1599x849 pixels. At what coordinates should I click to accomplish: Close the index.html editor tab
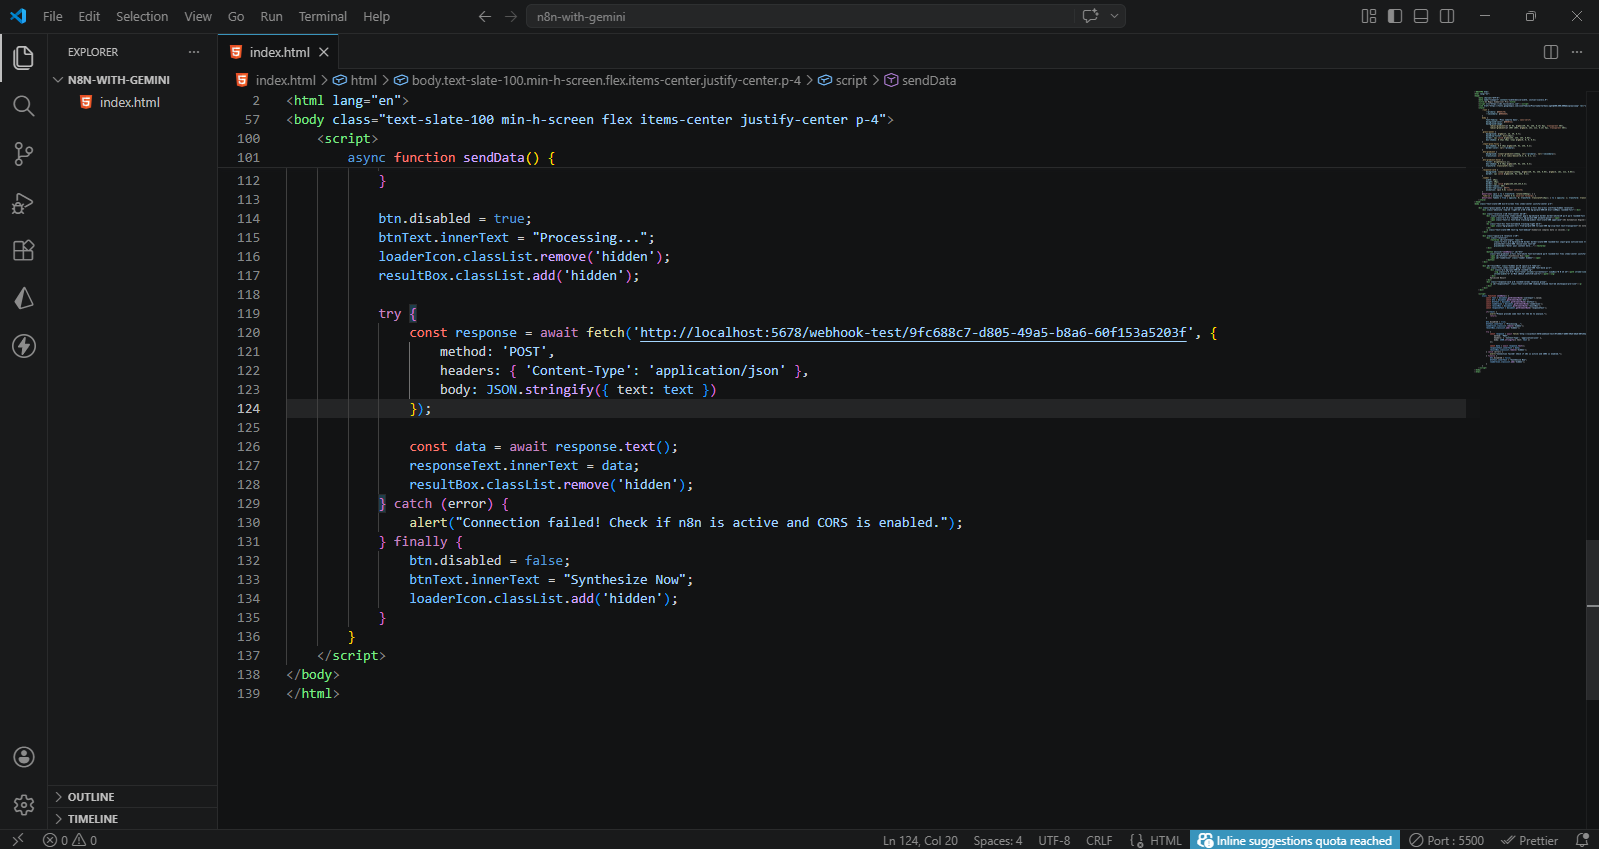324,52
